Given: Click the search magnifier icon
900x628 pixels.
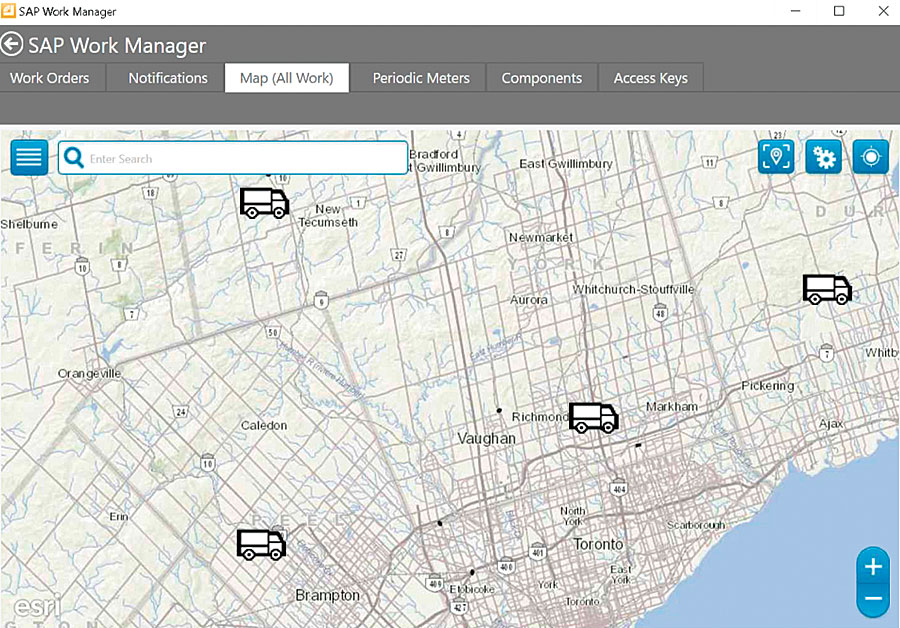Looking at the screenshot, I should (x=74, y=158).
